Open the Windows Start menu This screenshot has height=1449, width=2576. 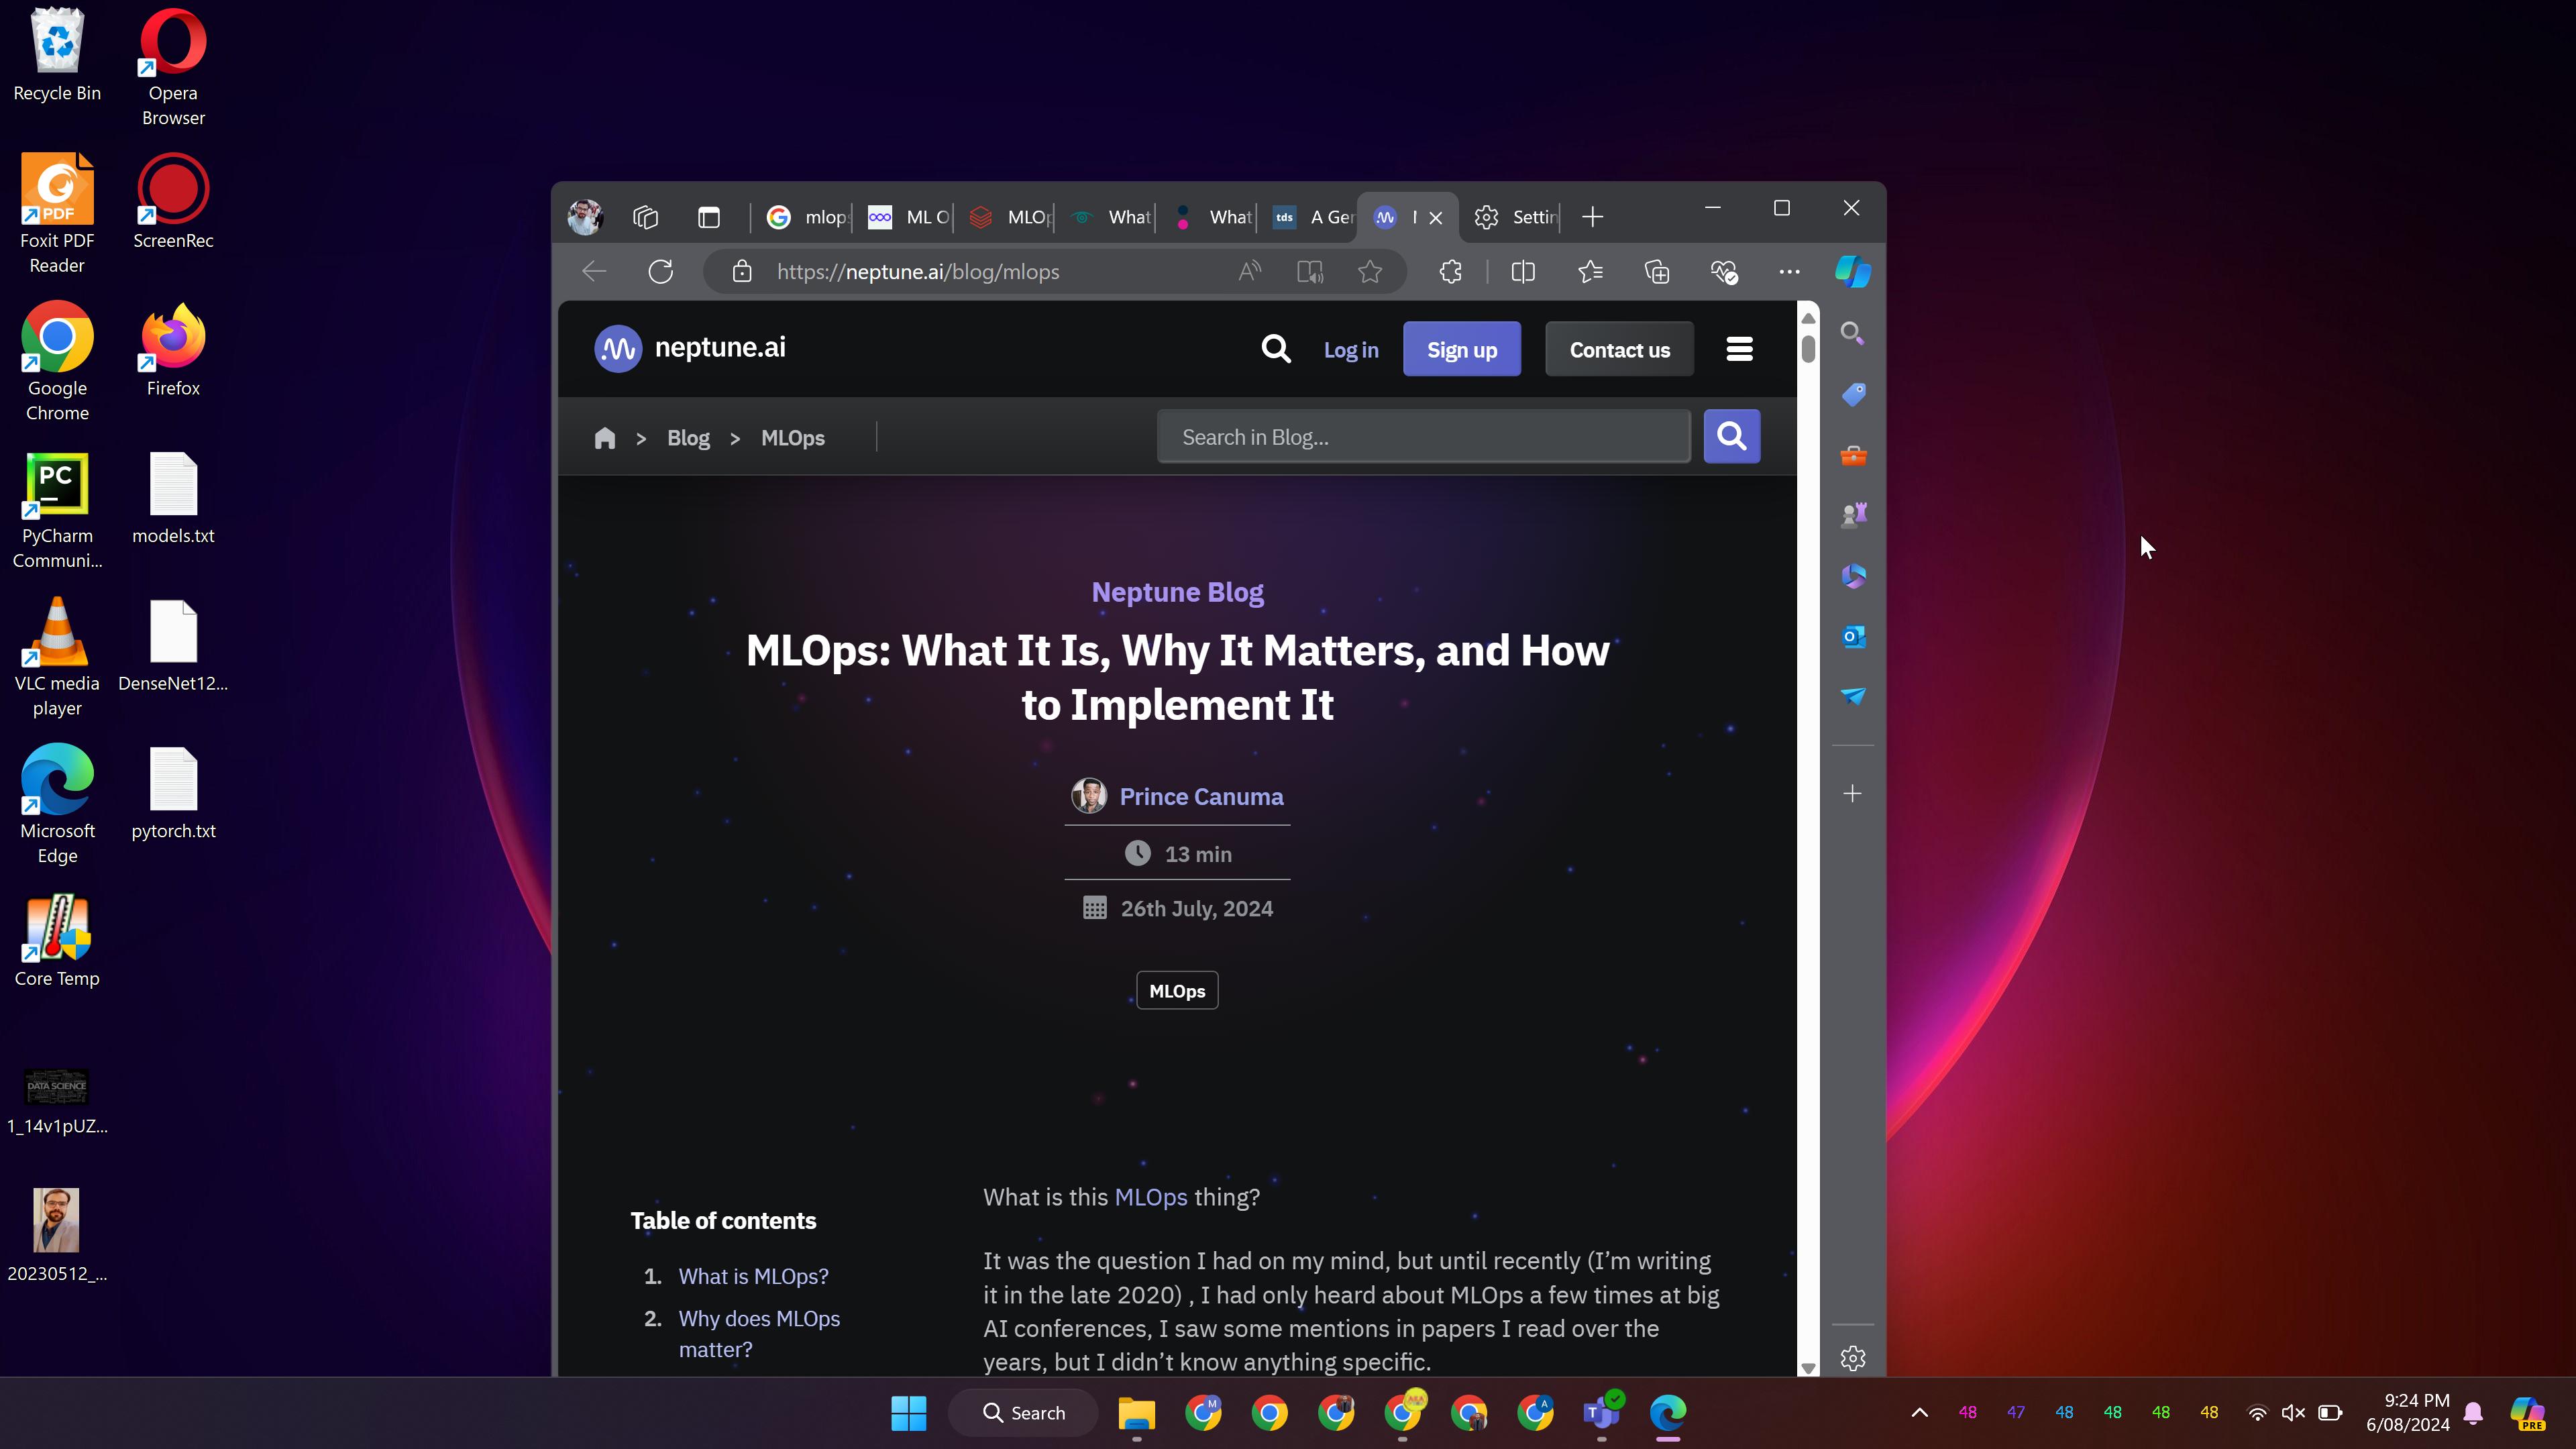pyautogui.click(x=909, y=1413)
